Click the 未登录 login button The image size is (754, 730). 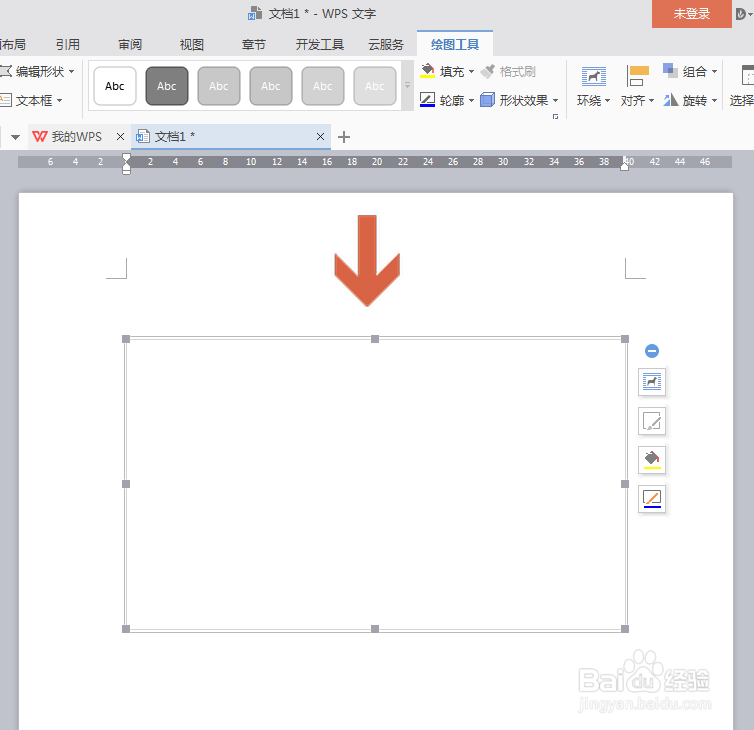tap(691, 13)
